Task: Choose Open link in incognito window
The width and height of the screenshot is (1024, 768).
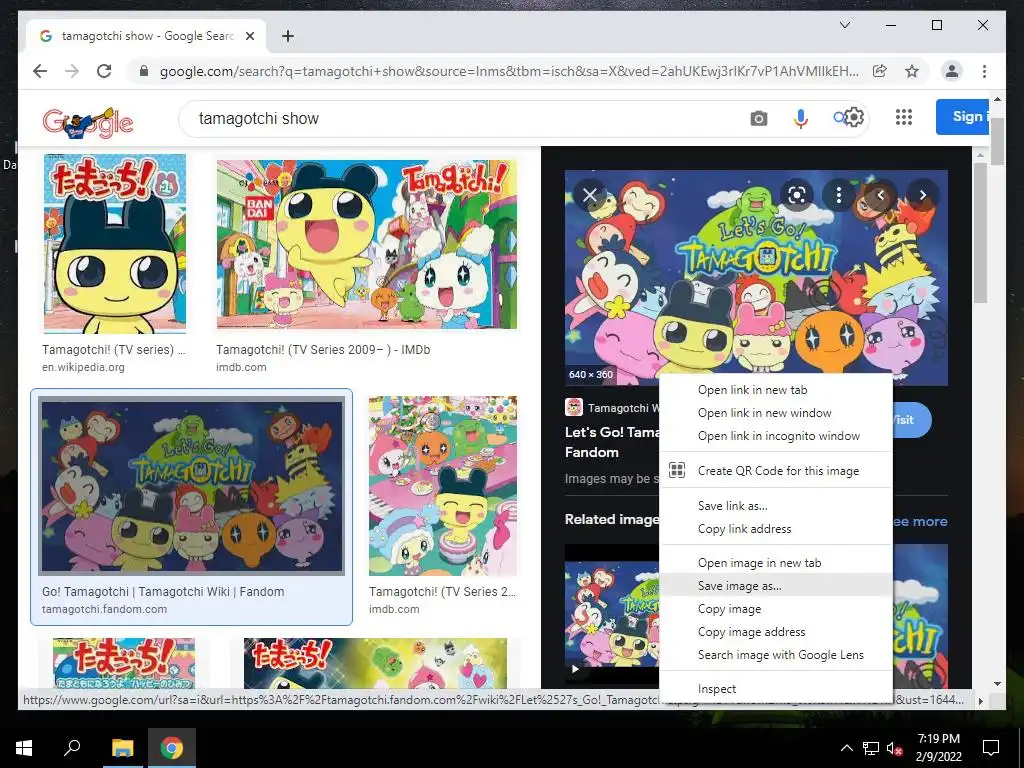Action: click(776, 436)
